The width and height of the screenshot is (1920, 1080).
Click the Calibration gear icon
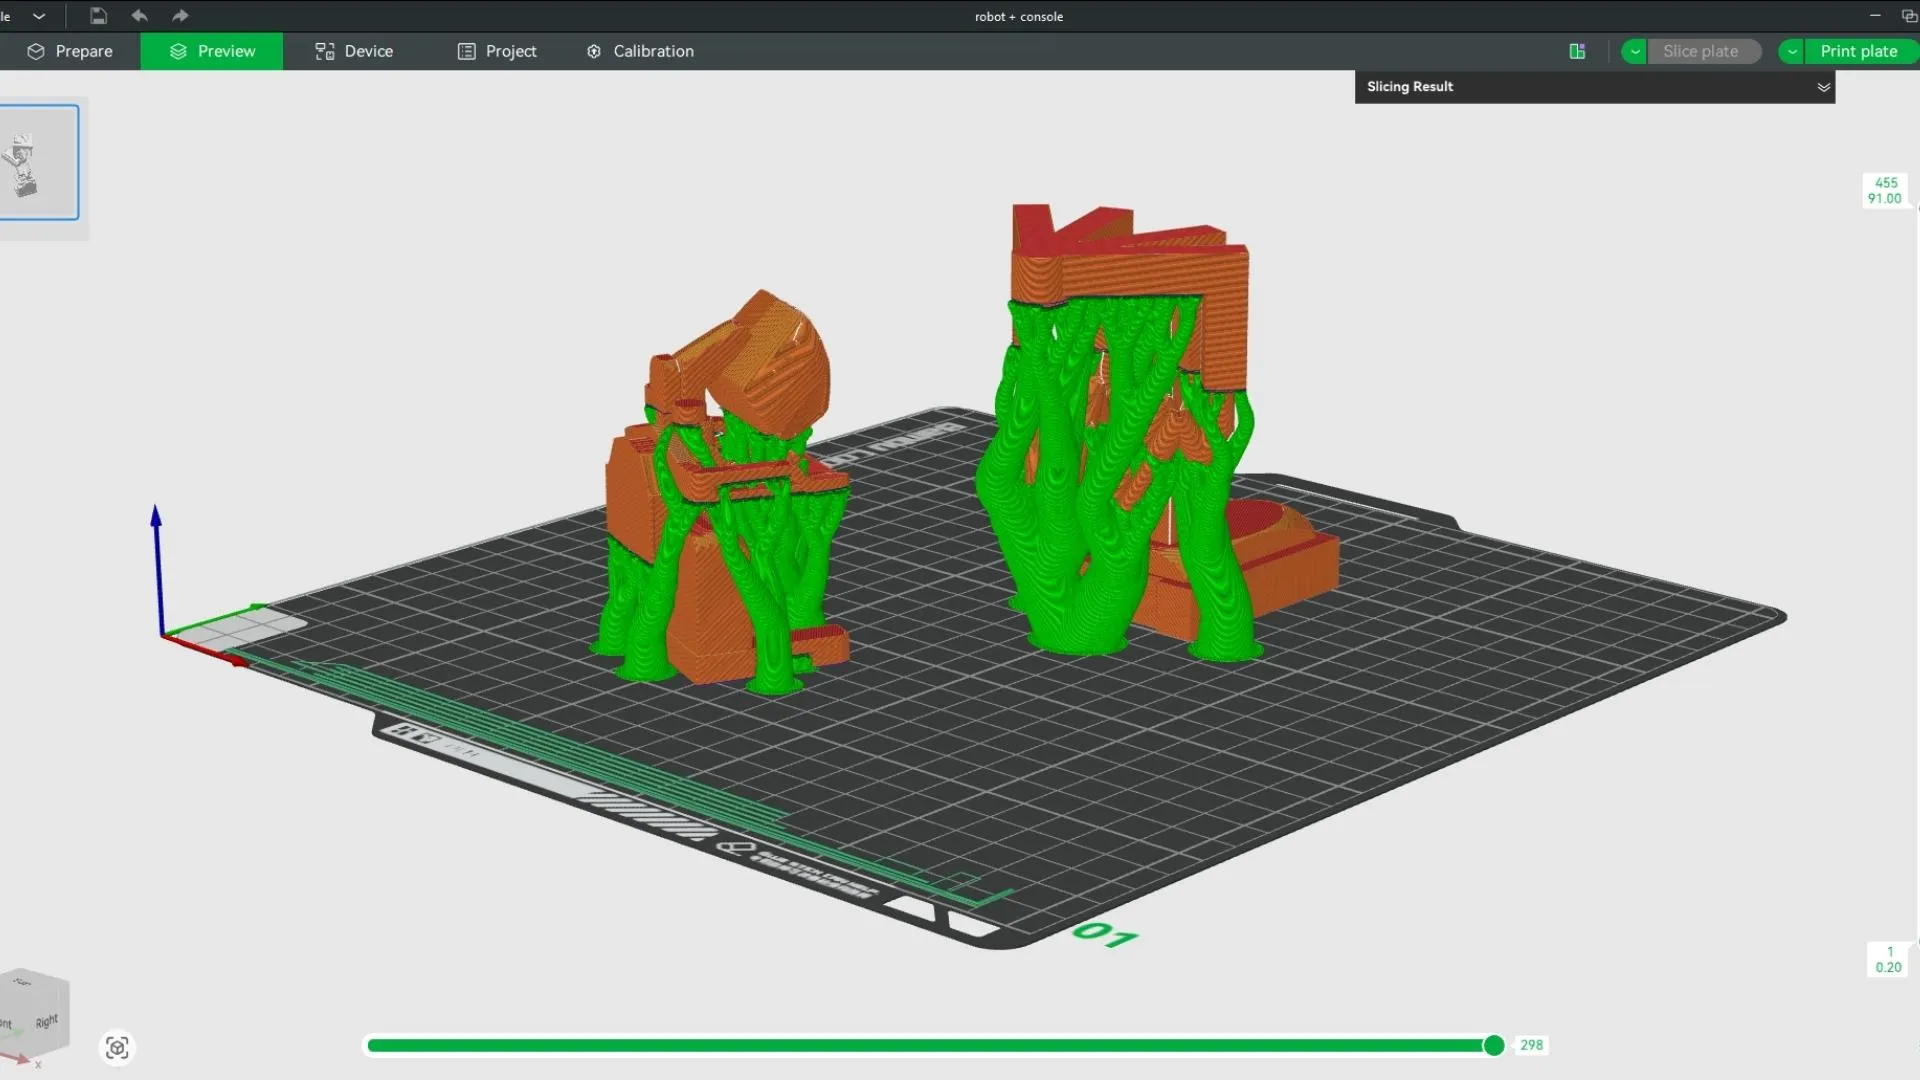coord(594,51)
